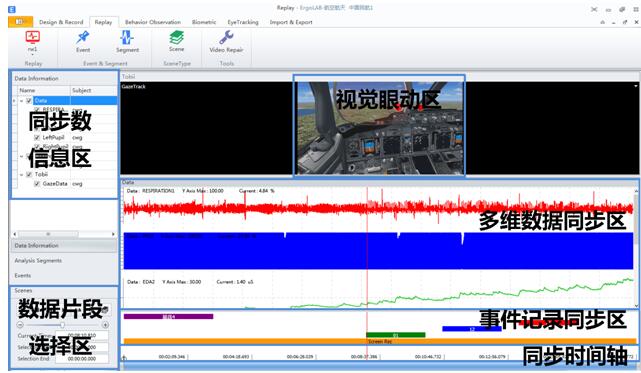The width and height of the screenshot is (641, 373).
Task: Collapse the Tobii tree node
Action: tap(22, 175)
